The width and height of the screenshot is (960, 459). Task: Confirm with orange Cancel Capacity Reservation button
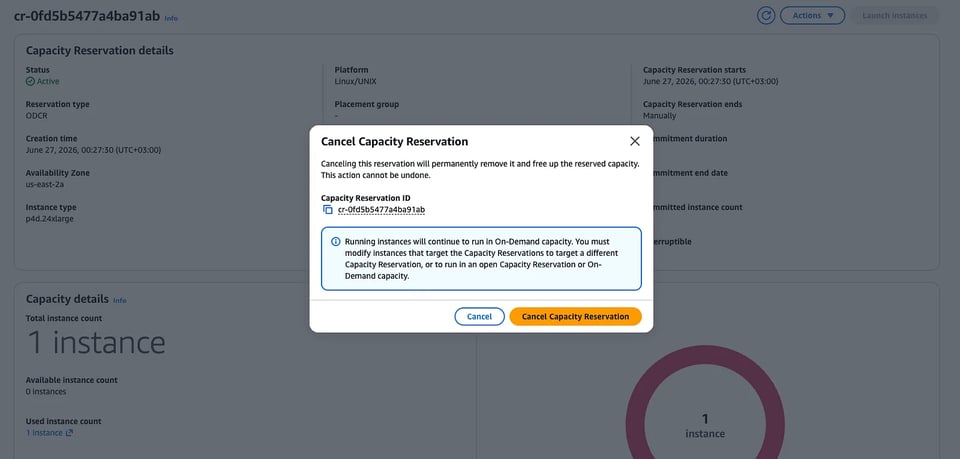(x=576, y=316)
